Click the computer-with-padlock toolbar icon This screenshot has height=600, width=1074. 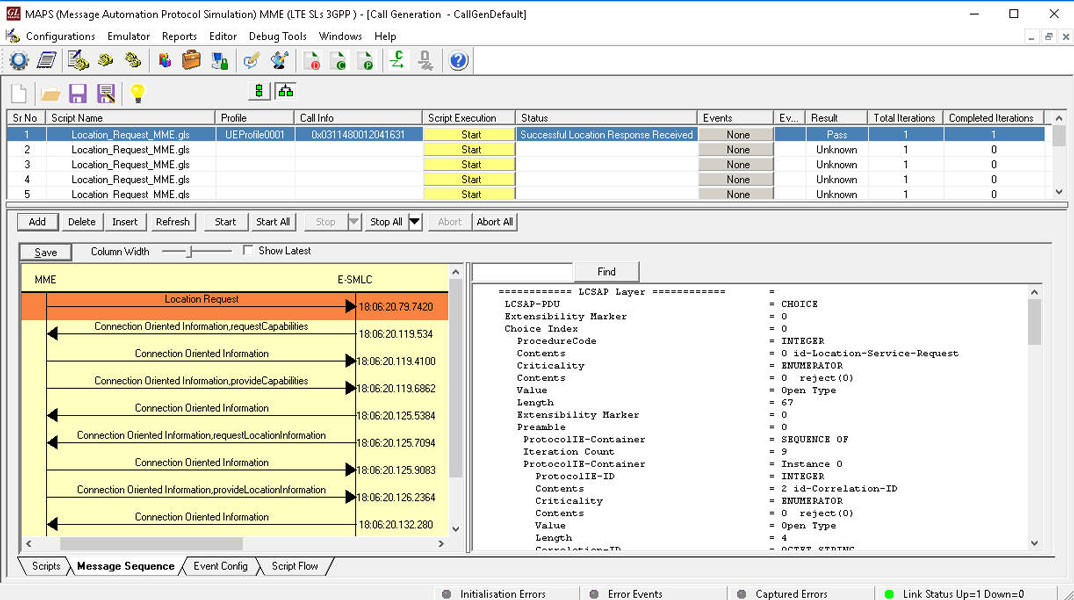pos(220,61)
